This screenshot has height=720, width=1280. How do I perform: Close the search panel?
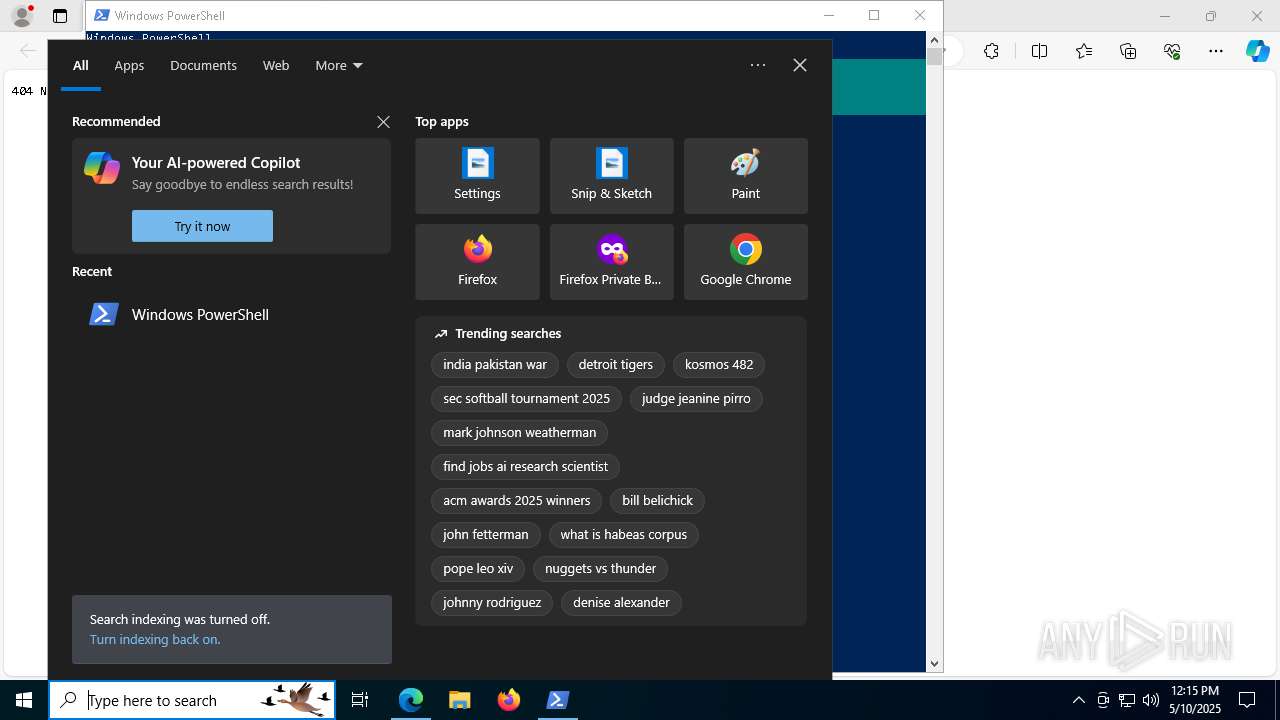(800, 65)
